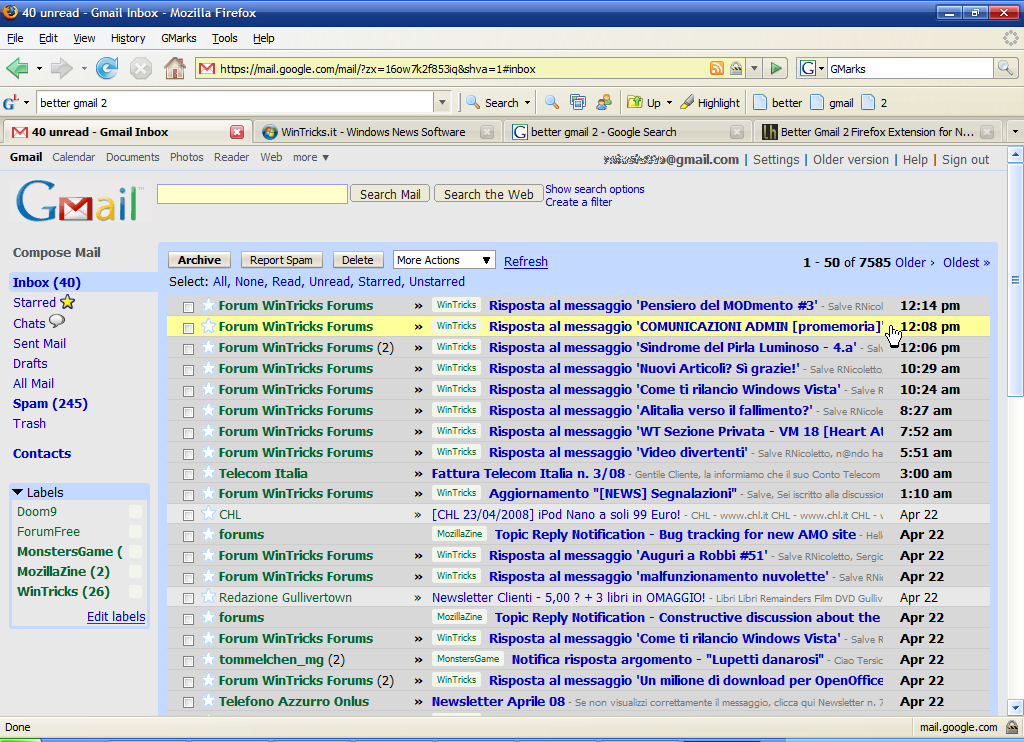
Task: Open the Google toolbar search box dropdown
Action: pyautogui.click(x=442, y=103)
